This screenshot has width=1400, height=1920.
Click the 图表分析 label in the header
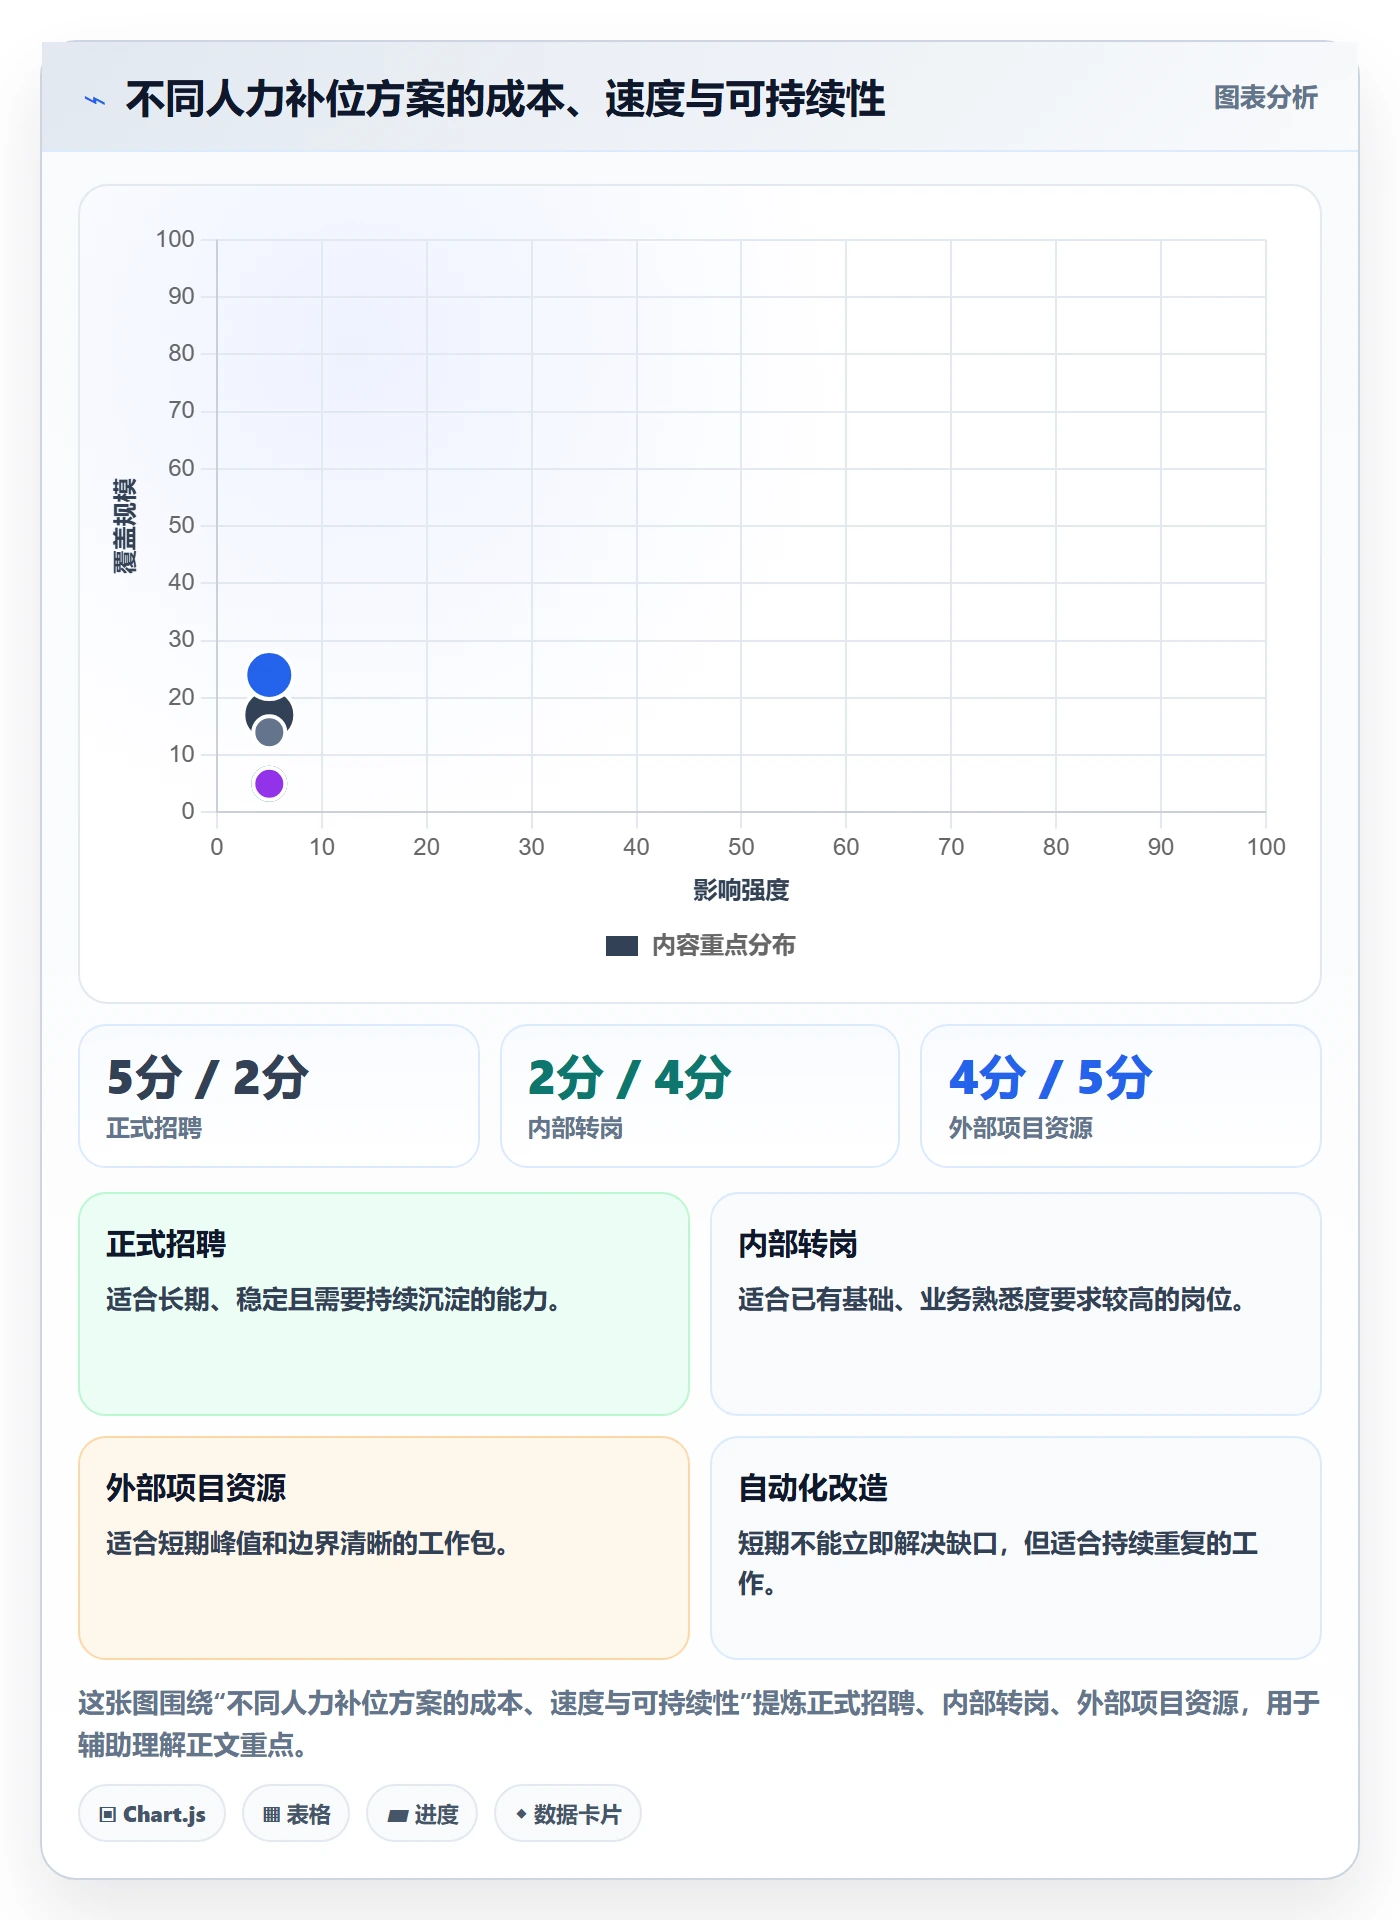[1265, 98]
